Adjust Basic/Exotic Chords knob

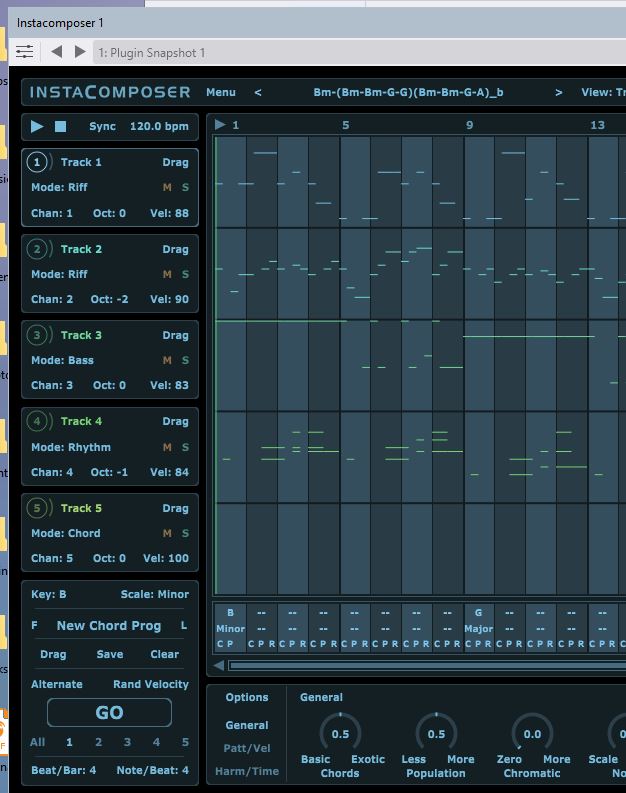pos(340,733)
